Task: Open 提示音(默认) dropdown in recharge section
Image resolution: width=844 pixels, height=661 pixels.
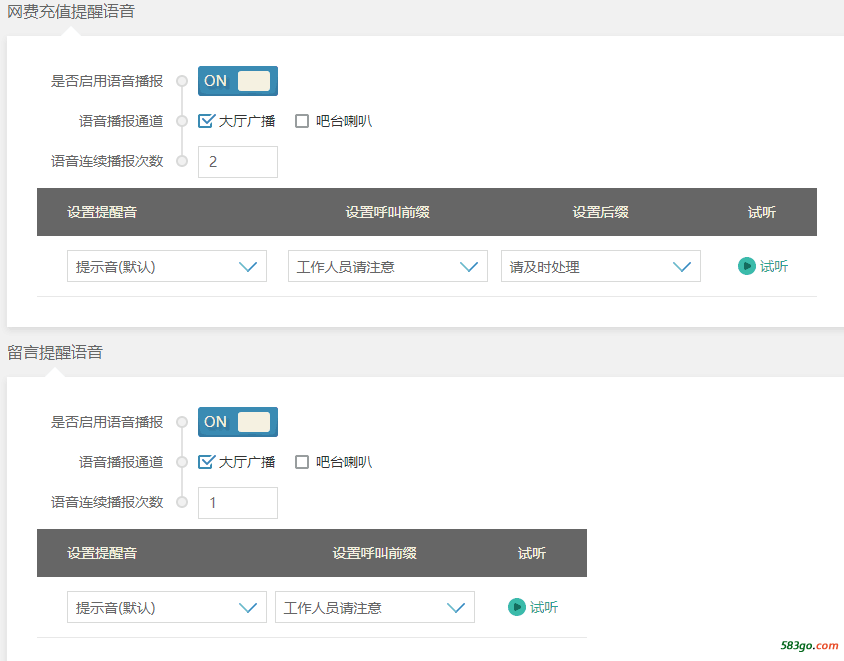Action: tap(167, 266)
